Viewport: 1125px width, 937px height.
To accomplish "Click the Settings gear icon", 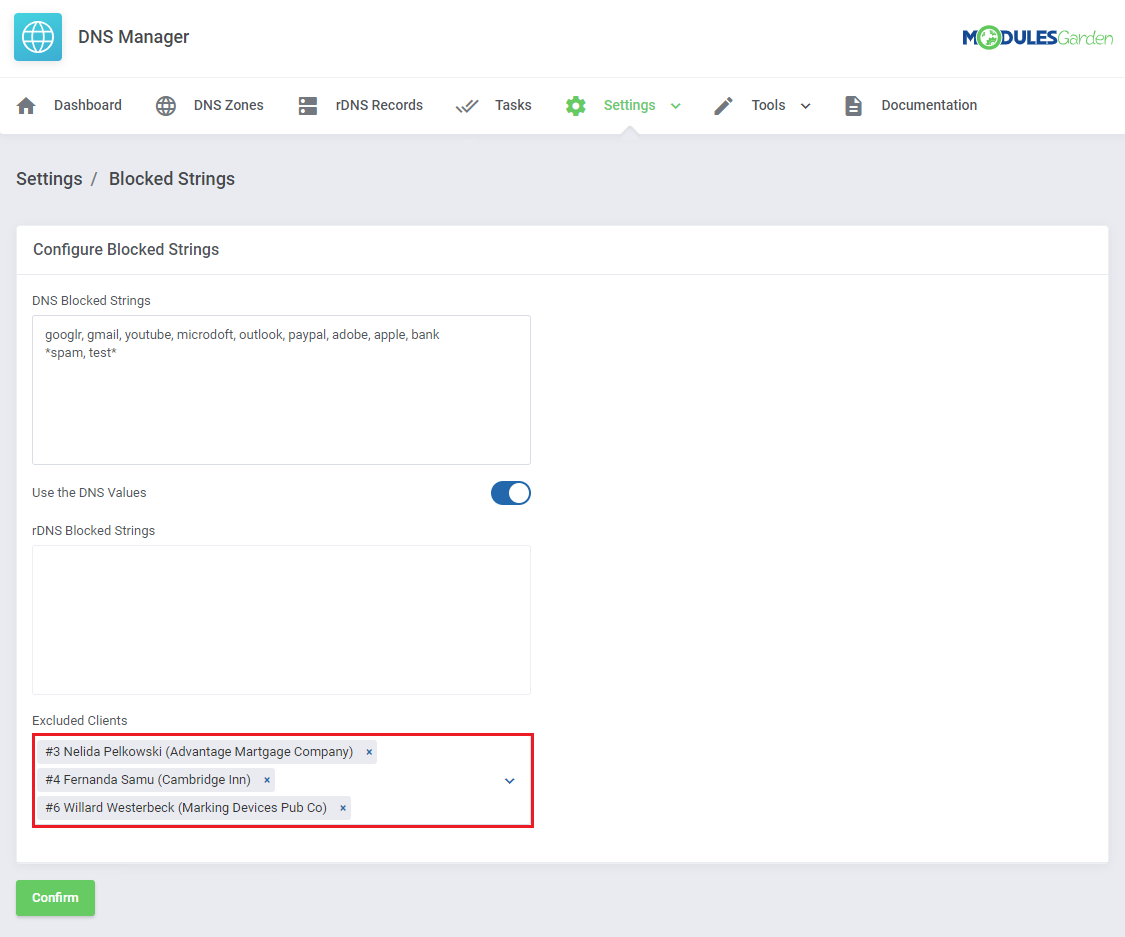I will pyautogui.click(x=575, y=105).
